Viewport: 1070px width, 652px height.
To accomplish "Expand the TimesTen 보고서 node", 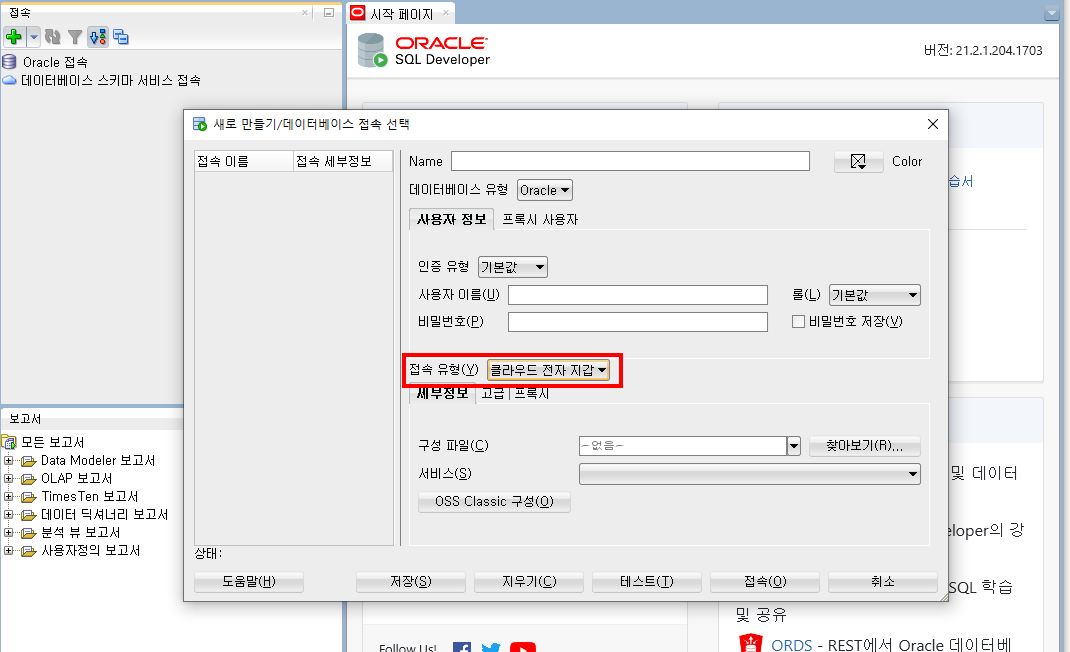I will coord(8,496).
